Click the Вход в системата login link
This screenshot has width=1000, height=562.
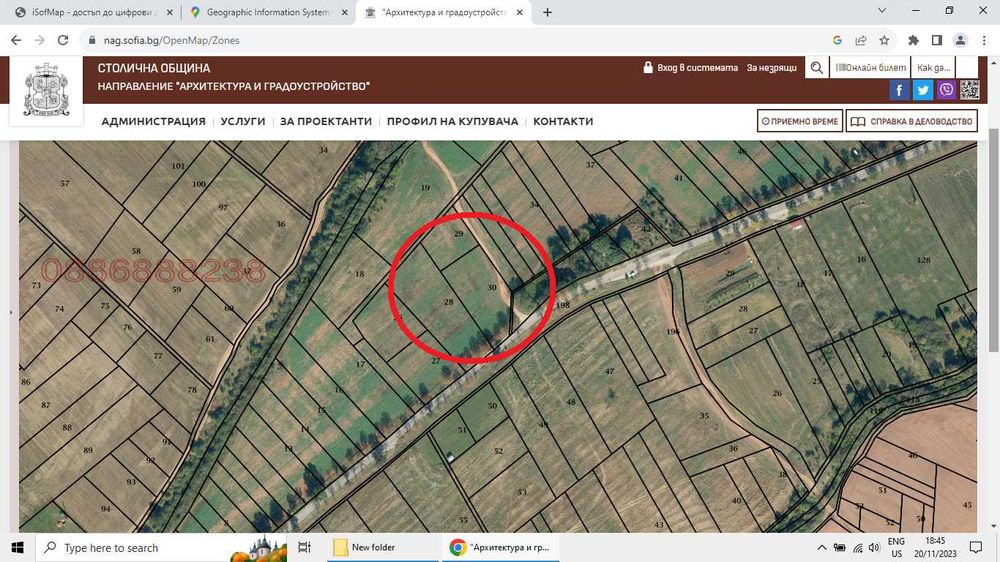(691, 68)
